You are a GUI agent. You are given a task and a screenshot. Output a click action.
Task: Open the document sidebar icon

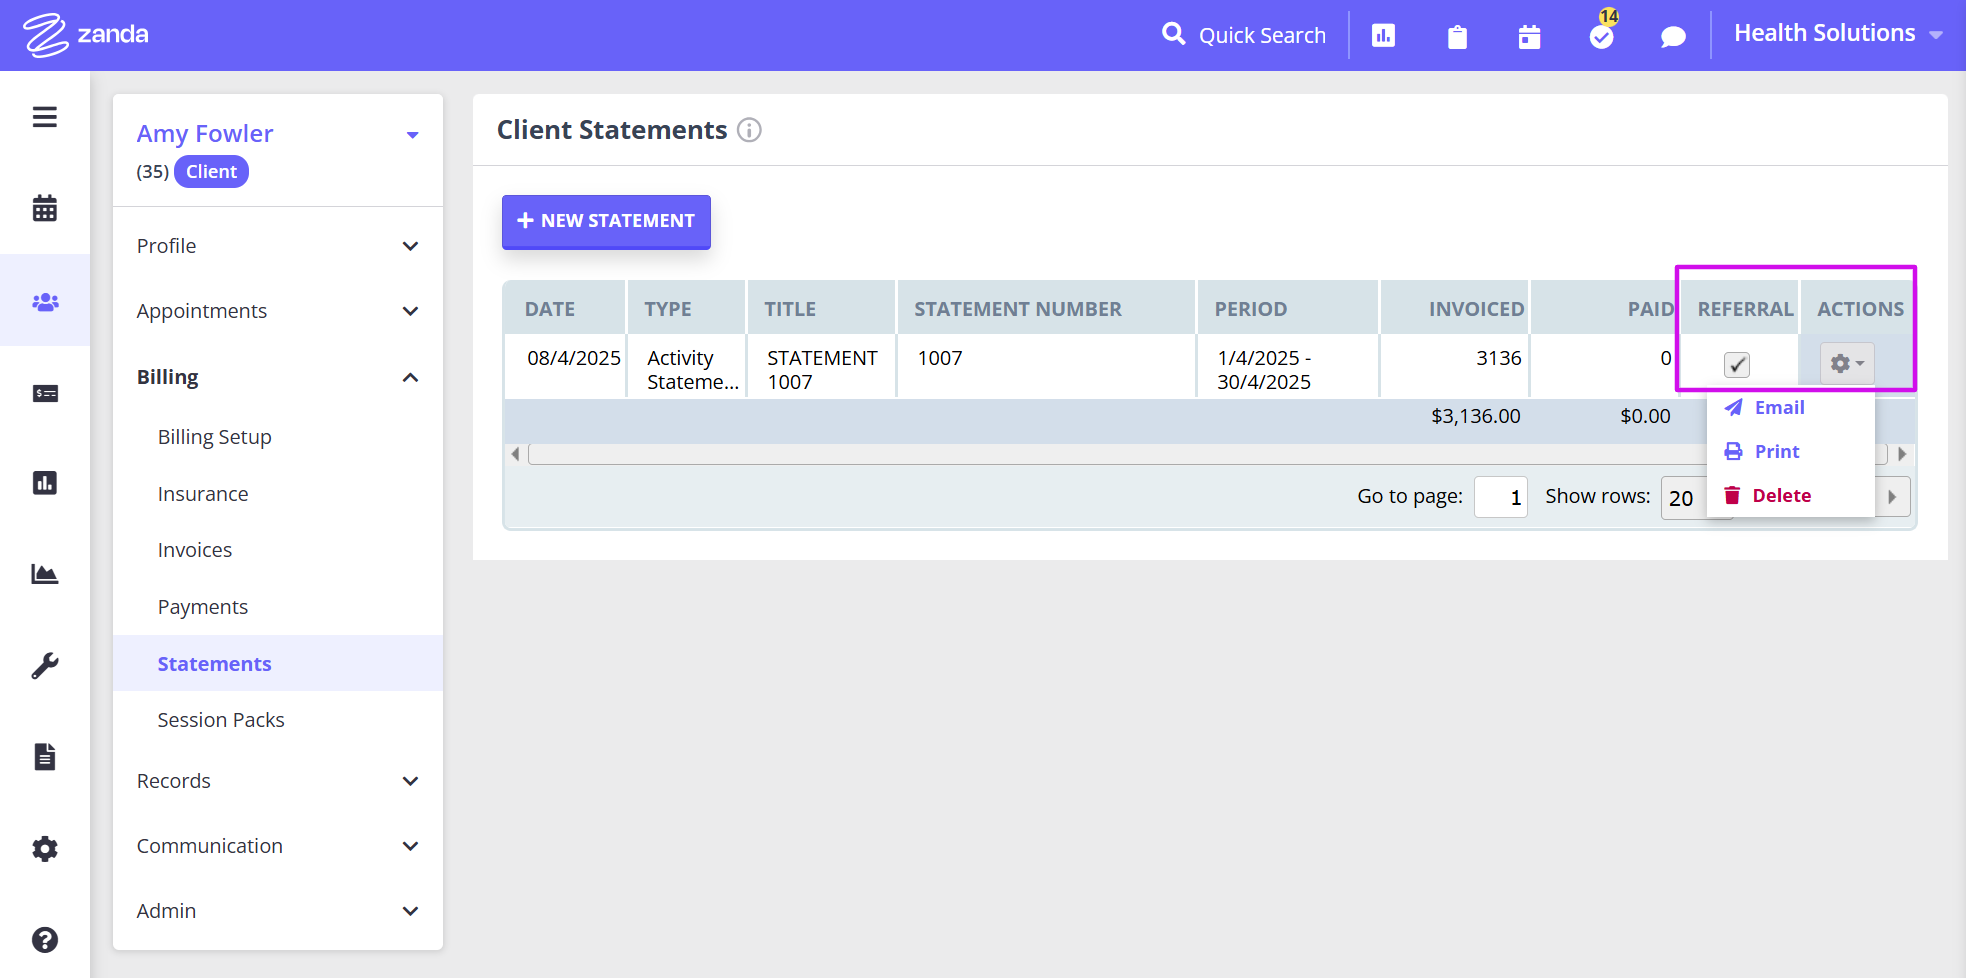pos(45,756)
